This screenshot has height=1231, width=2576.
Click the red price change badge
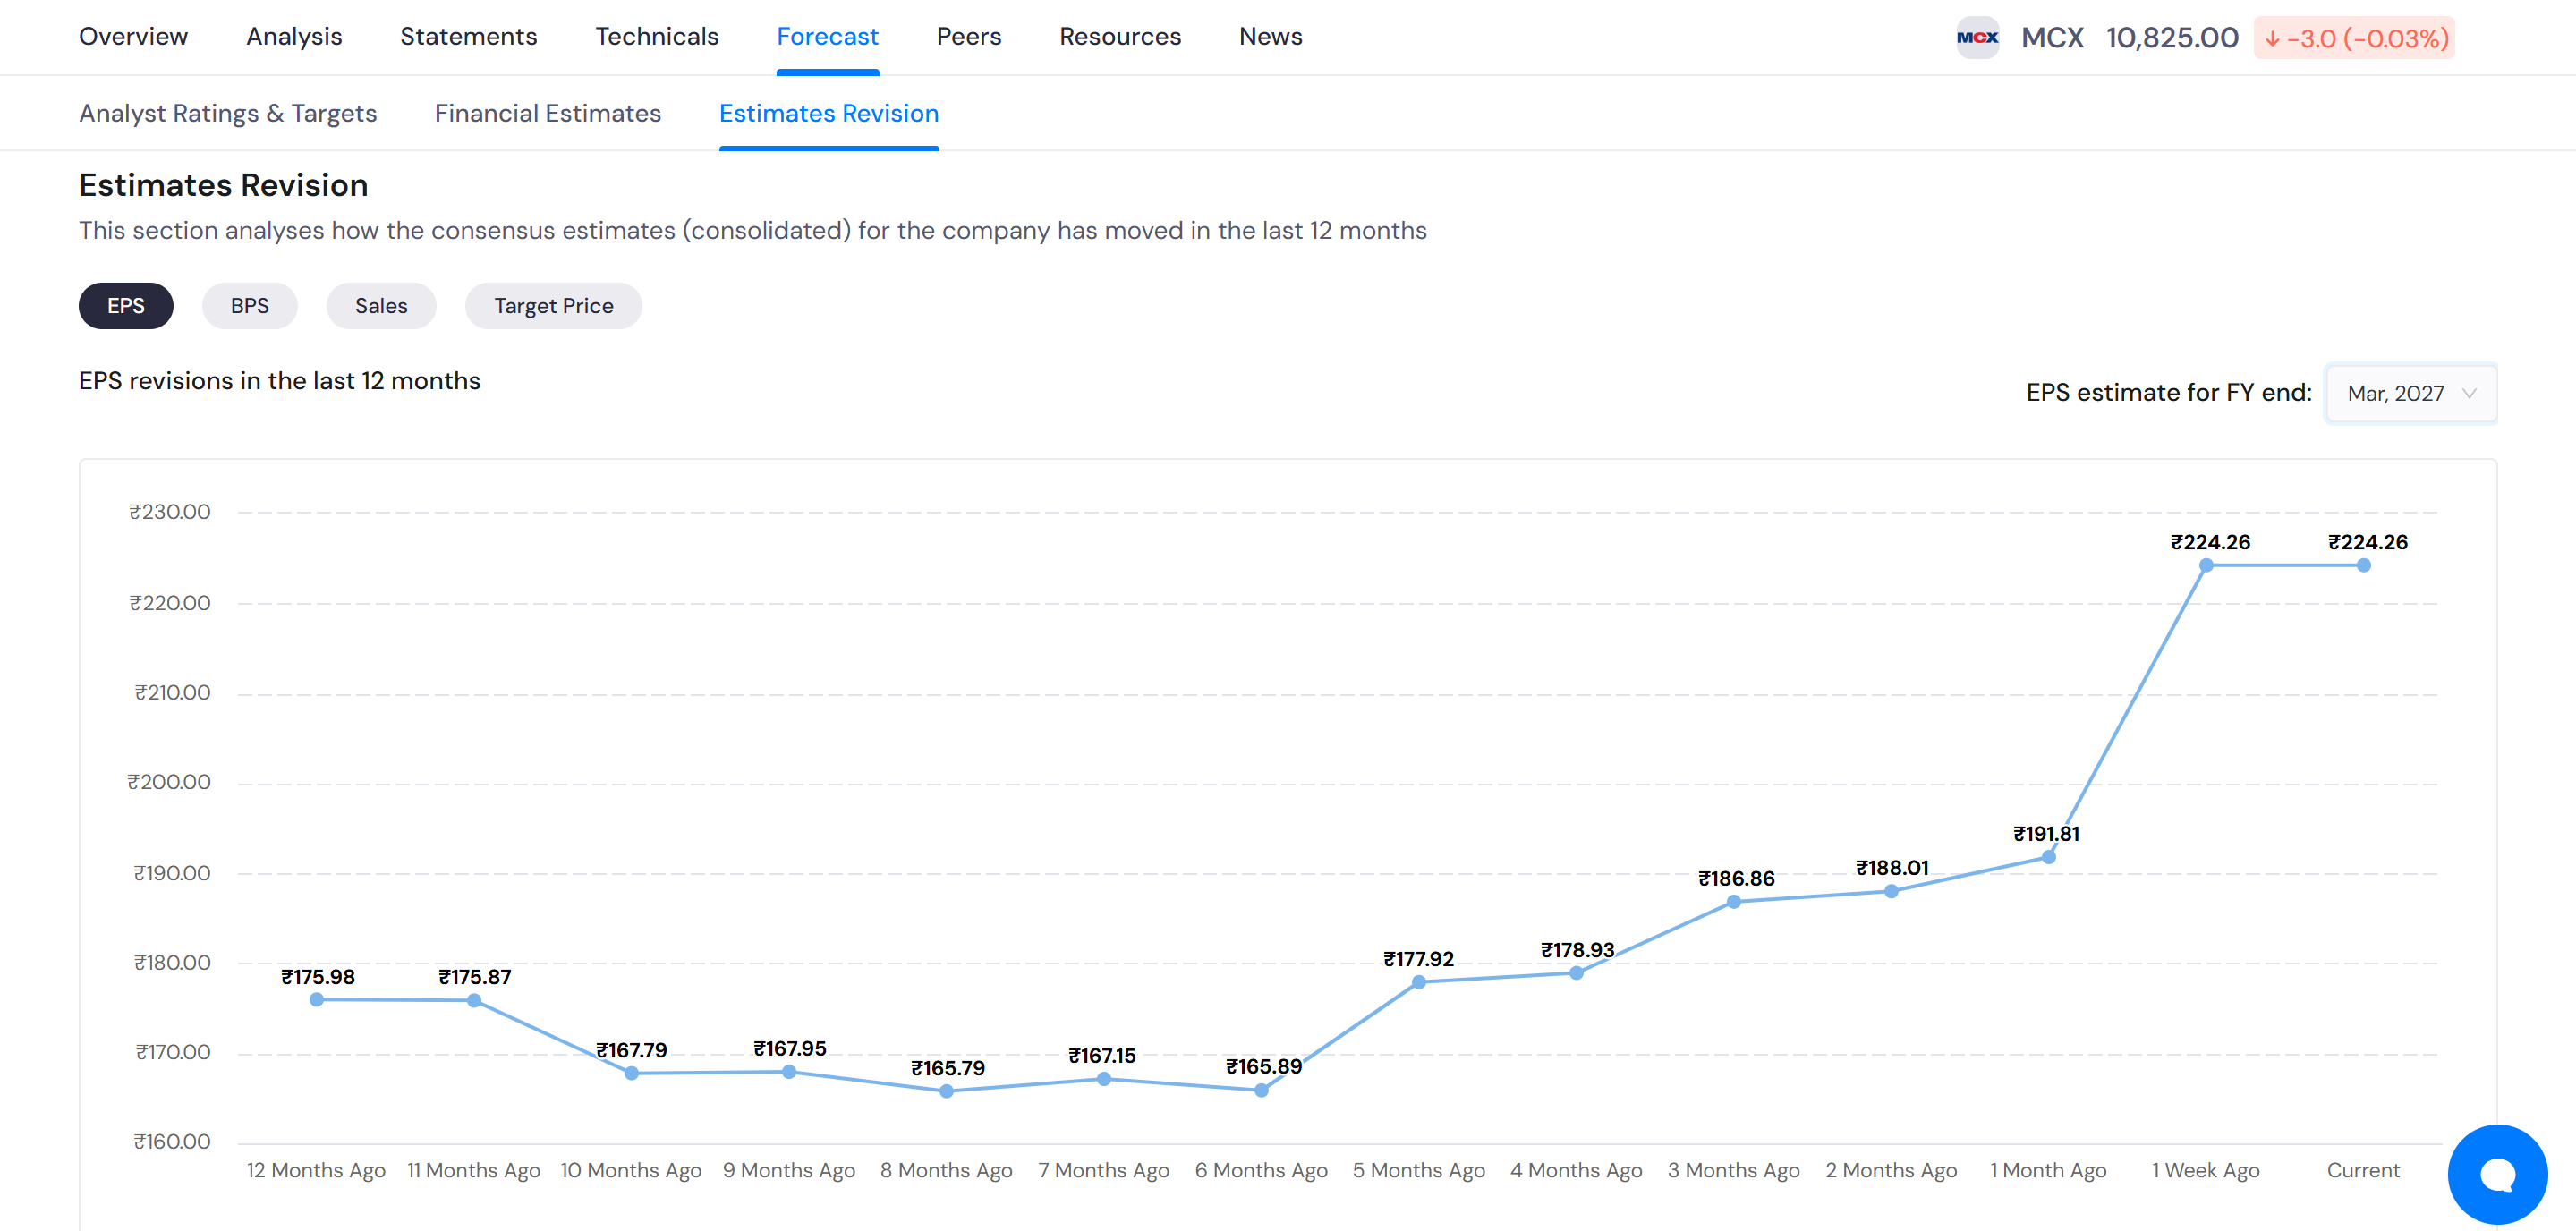[2353, 38]
